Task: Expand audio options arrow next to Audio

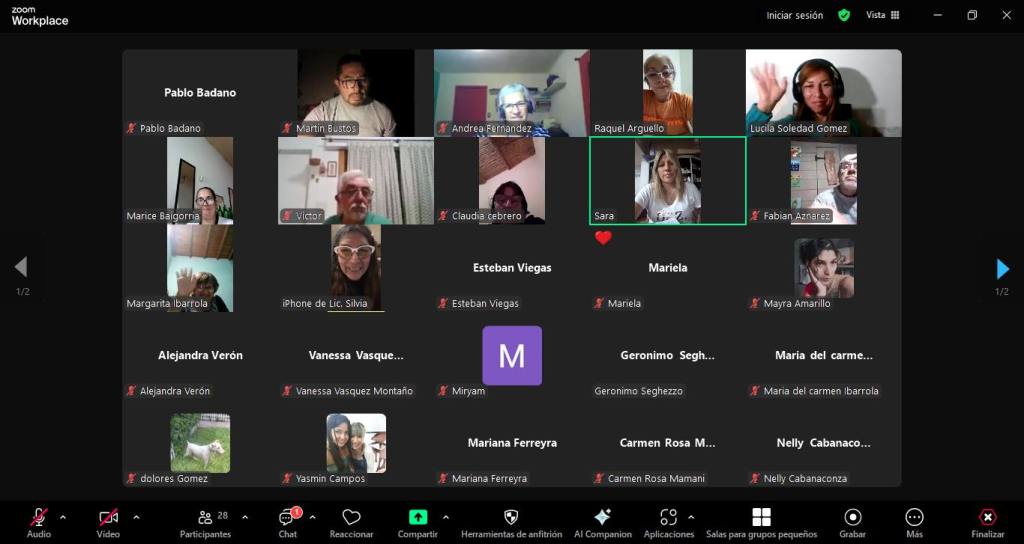Action: point(63,517)
